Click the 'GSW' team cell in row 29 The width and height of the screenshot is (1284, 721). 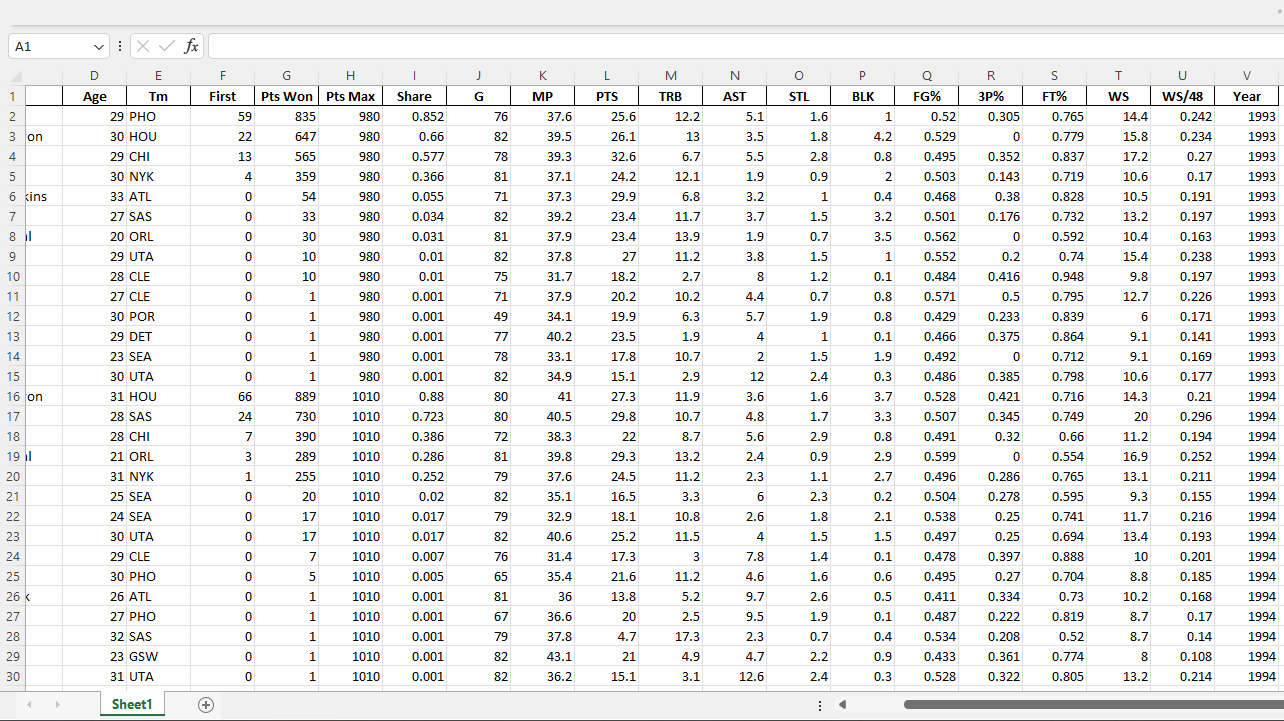coord(158,656)
